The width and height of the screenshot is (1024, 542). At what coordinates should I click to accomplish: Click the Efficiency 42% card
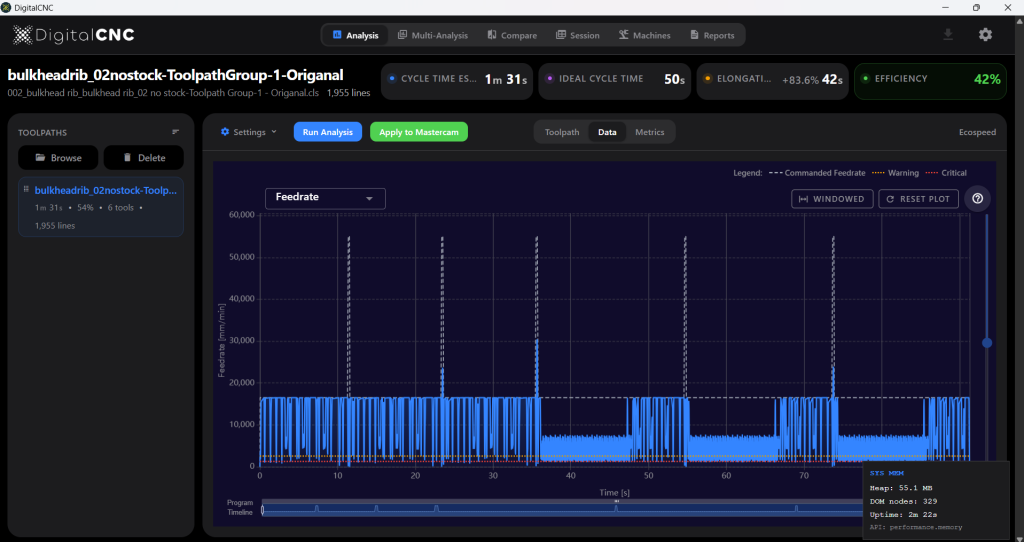(931, 81)
